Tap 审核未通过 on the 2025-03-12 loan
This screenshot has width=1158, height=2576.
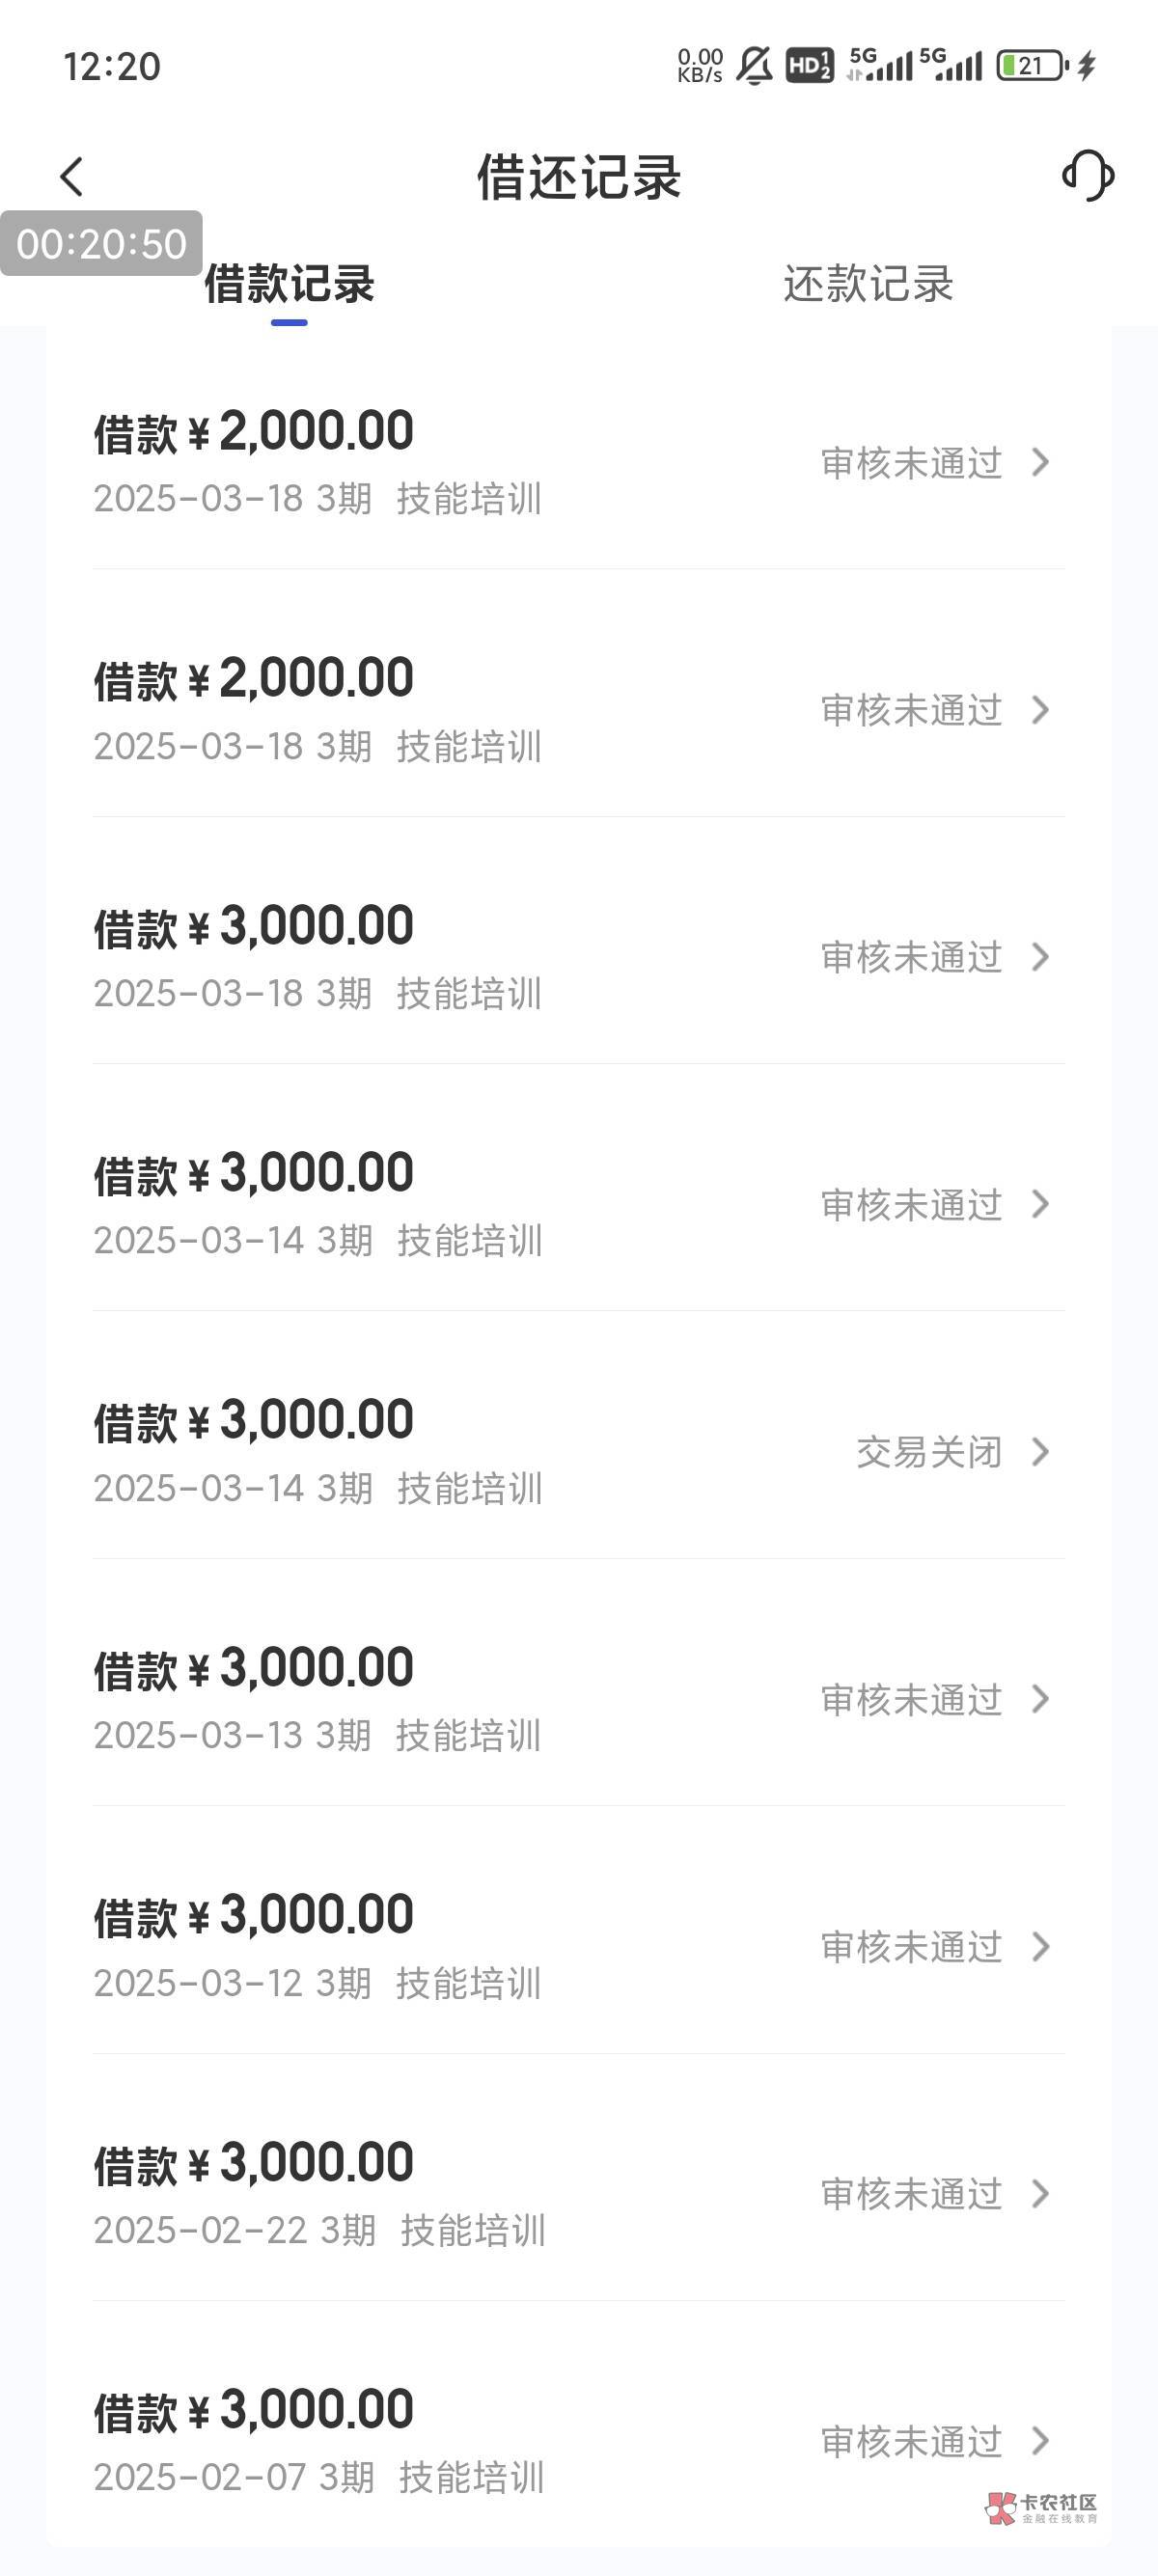tap(911, 1947)
